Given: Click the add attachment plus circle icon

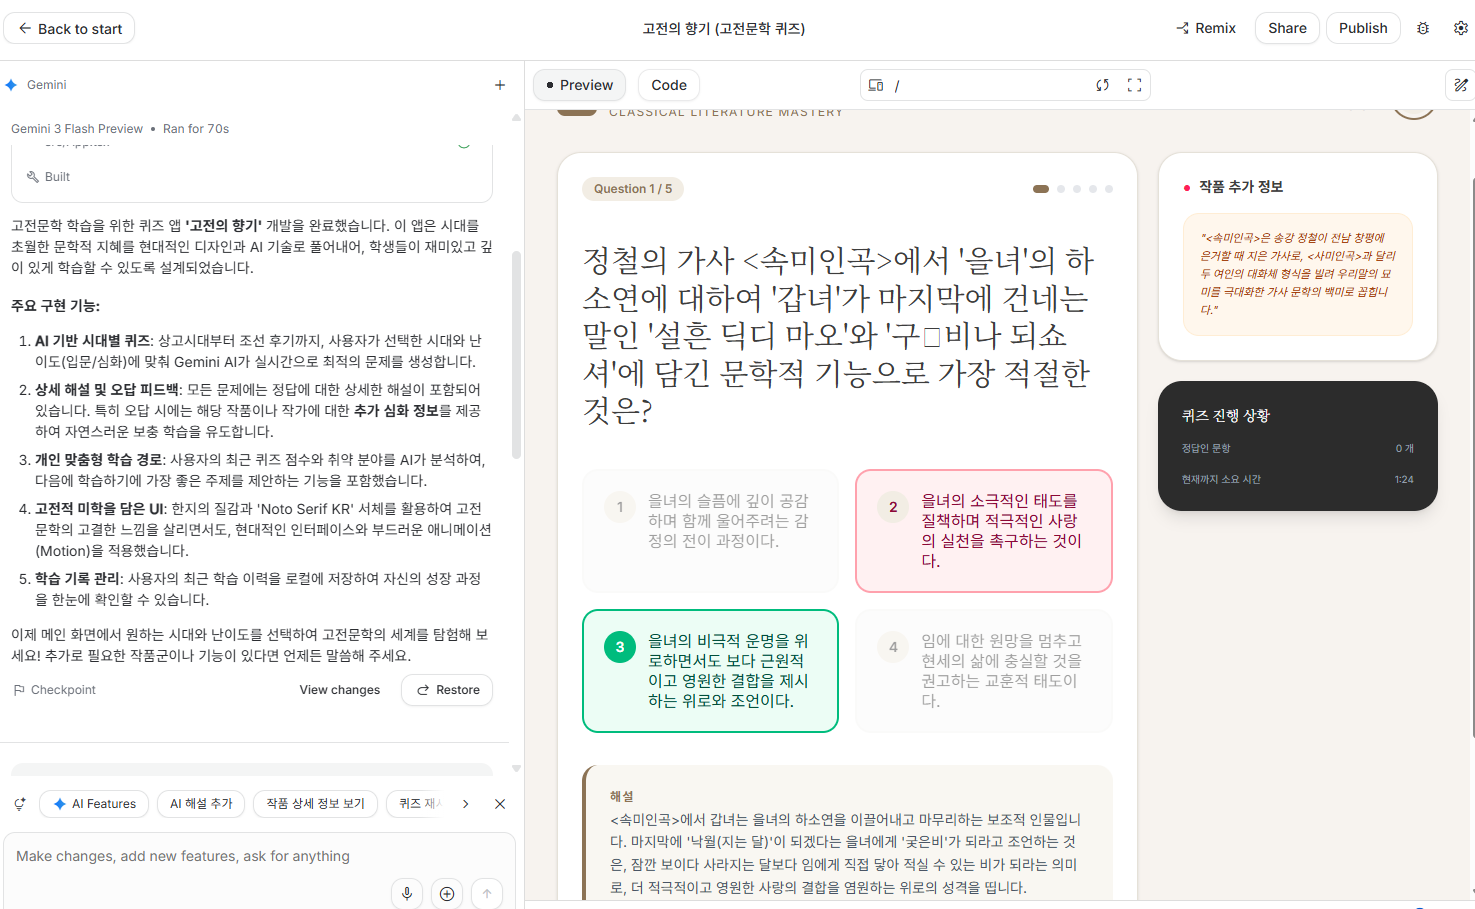Looking at the screenshot, I should point(447,893).
